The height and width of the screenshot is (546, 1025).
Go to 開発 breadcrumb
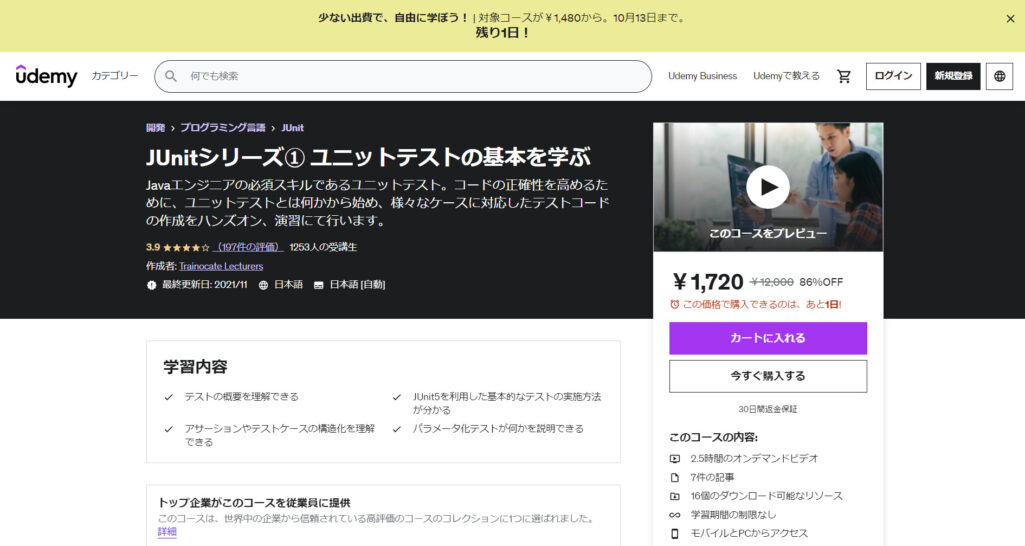click(156, 128)
